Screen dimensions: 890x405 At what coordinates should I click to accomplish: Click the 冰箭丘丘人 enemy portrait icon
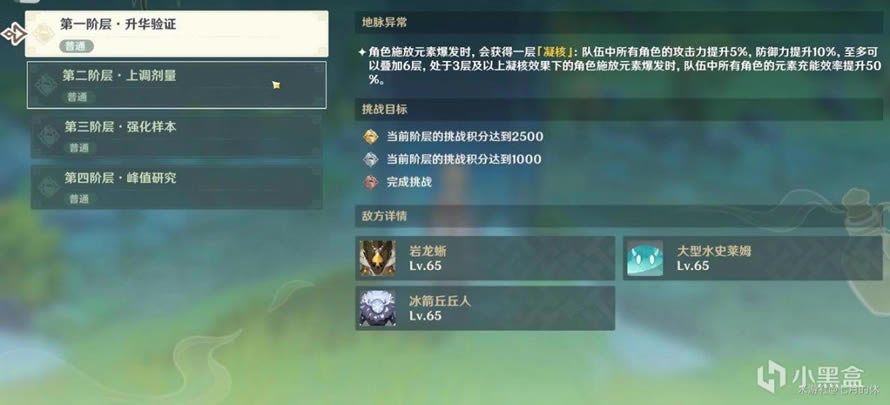pyautogui.click(x=377, y=307)
